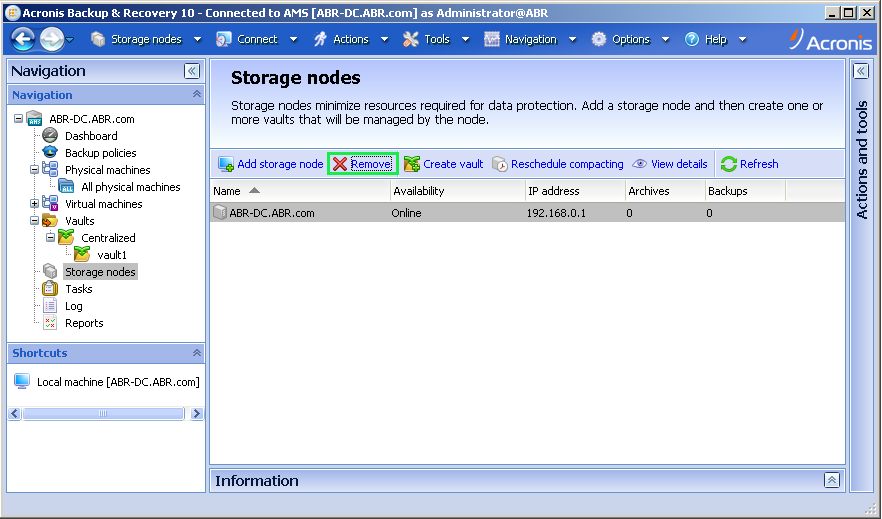This screenshot has width=882, height=519.
Task: Click the vault1 folder icon
Action: (x=82, y=254)
